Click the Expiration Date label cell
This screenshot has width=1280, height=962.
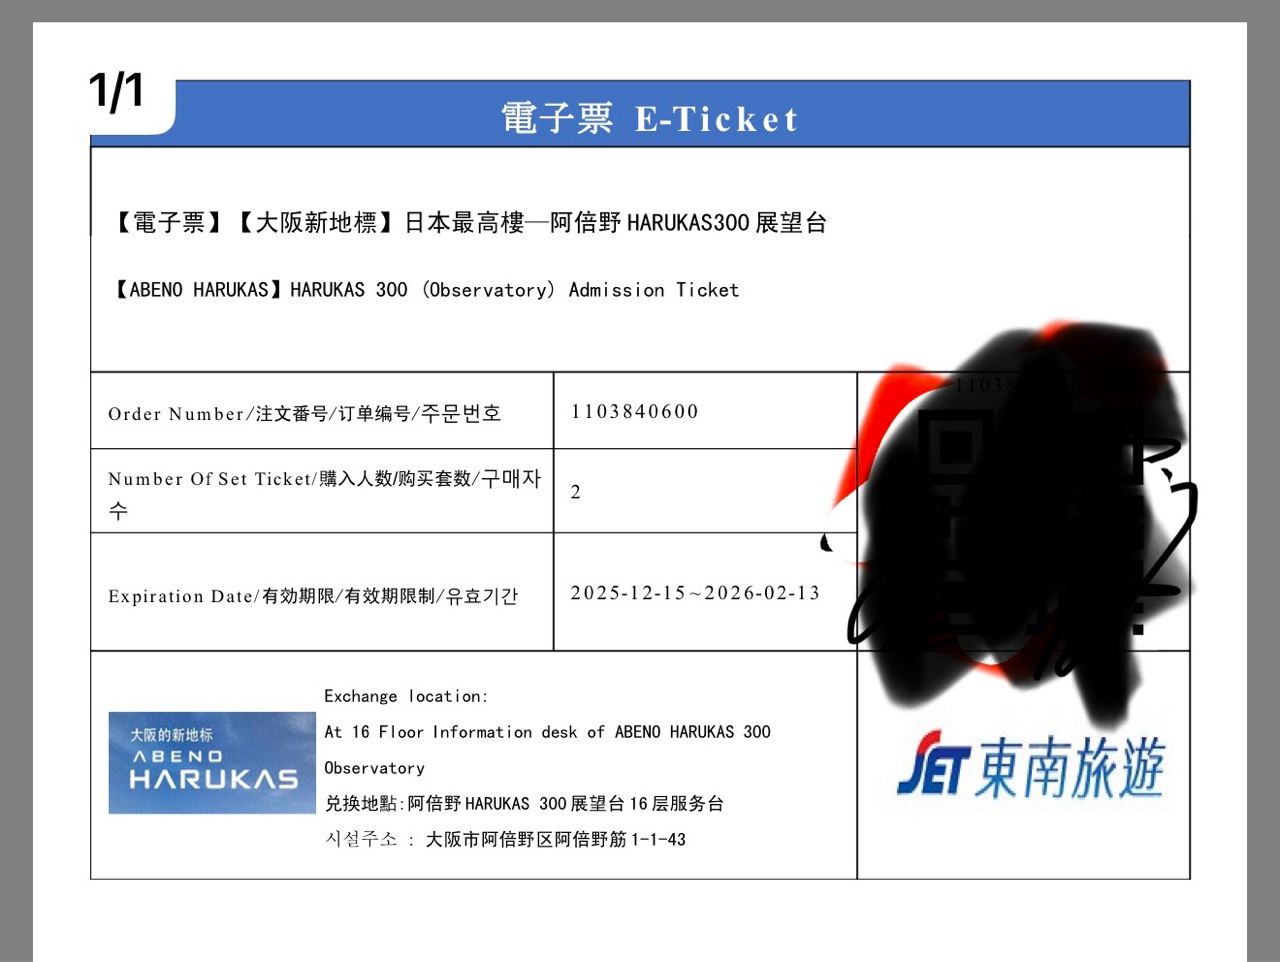tap(322, 592)
